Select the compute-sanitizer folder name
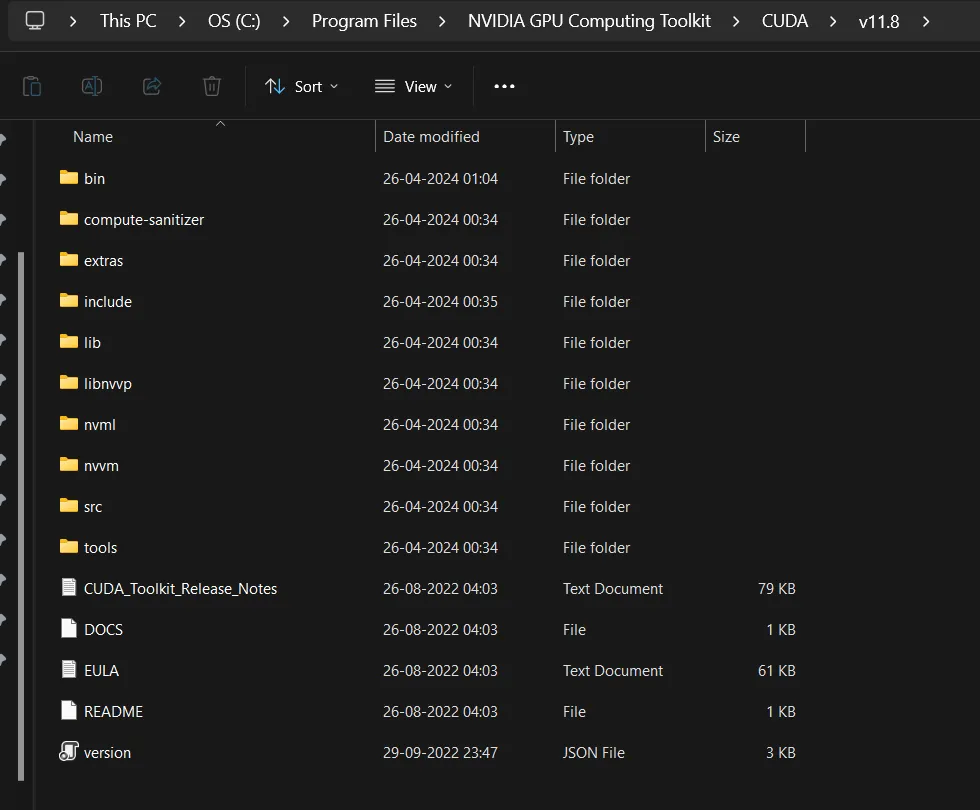This screenshot has height=810, width=980. (144, 220)
